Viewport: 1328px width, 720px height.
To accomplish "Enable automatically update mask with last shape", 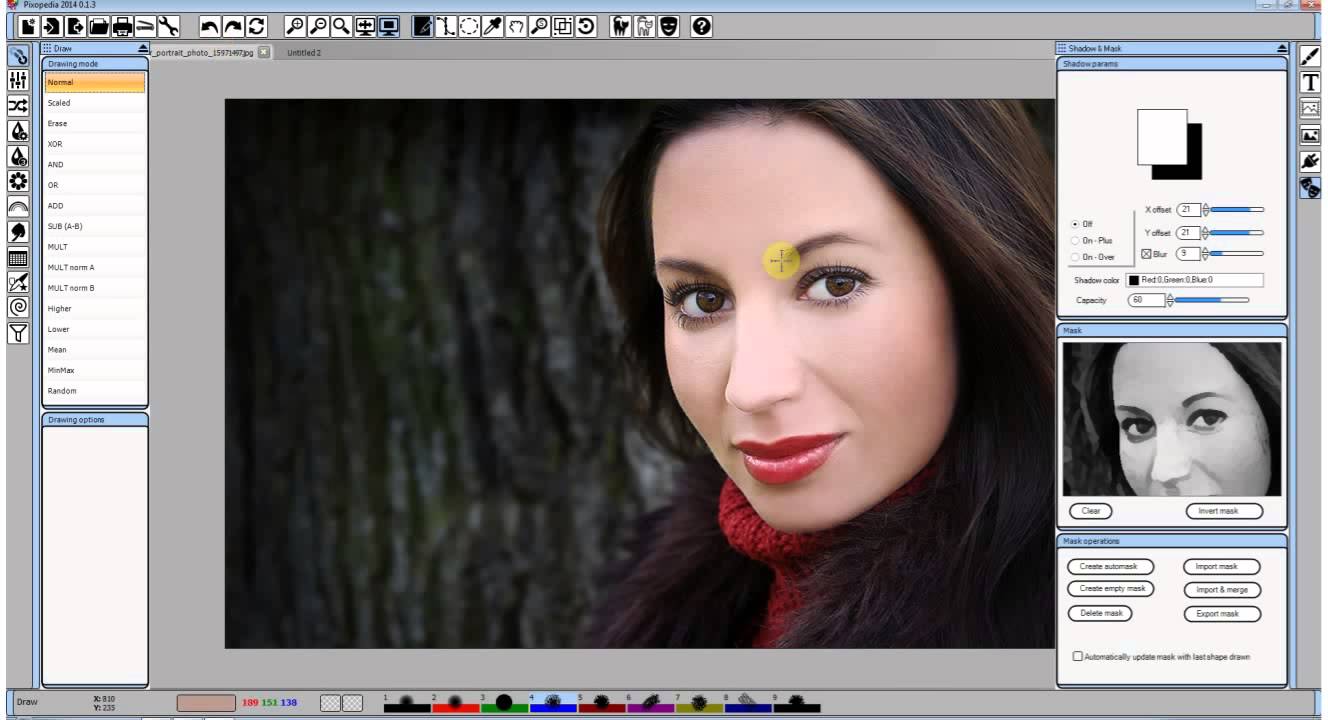I will pyautogui.click(x=1078, y=657).
